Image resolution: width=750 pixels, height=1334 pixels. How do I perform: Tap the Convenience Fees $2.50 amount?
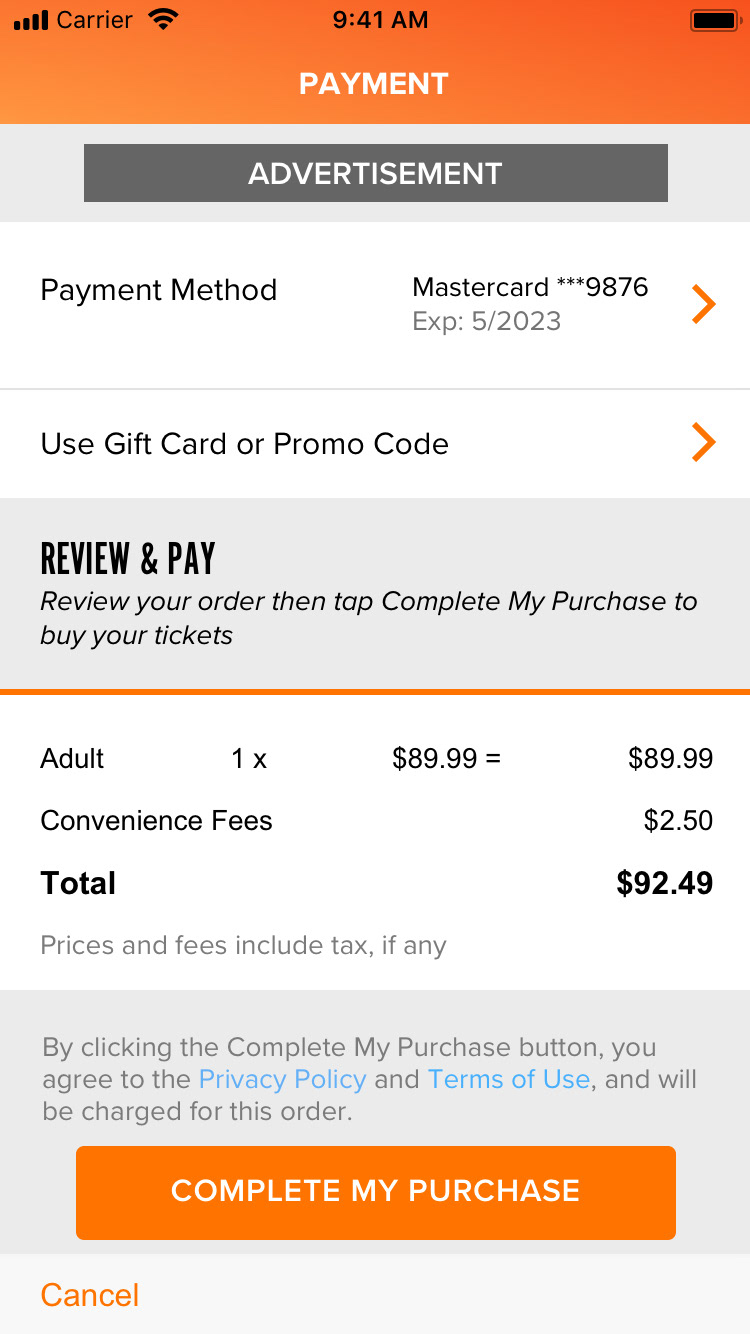click(678, 821)
